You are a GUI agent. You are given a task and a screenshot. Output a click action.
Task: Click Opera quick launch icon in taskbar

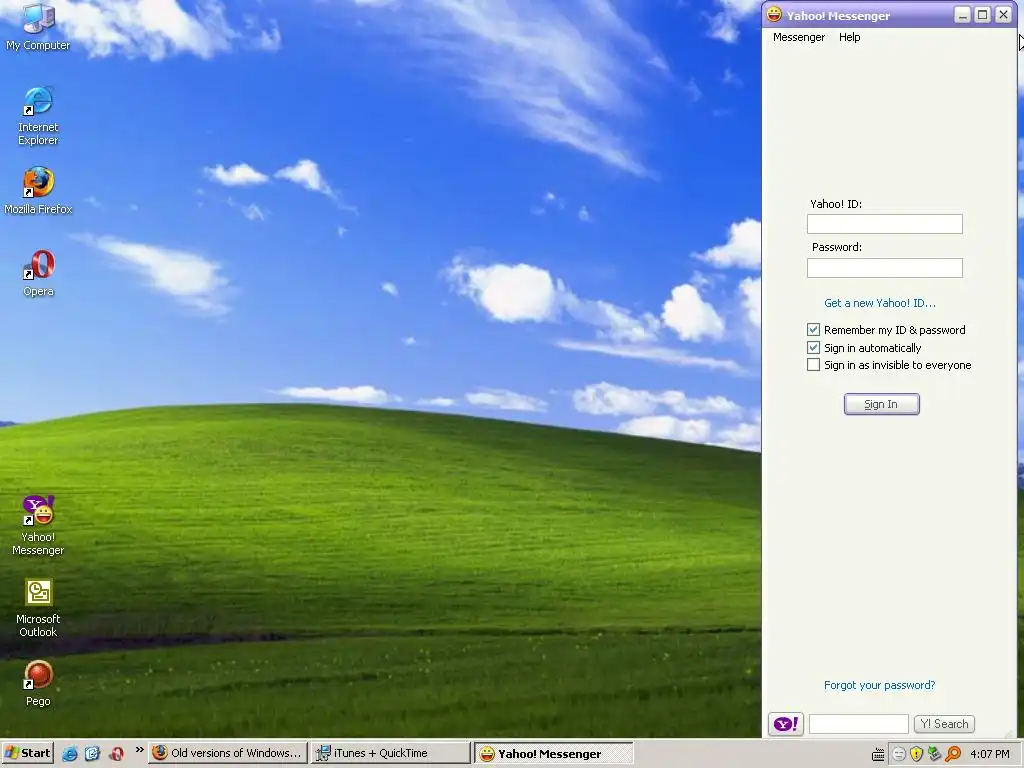(116, 754)
